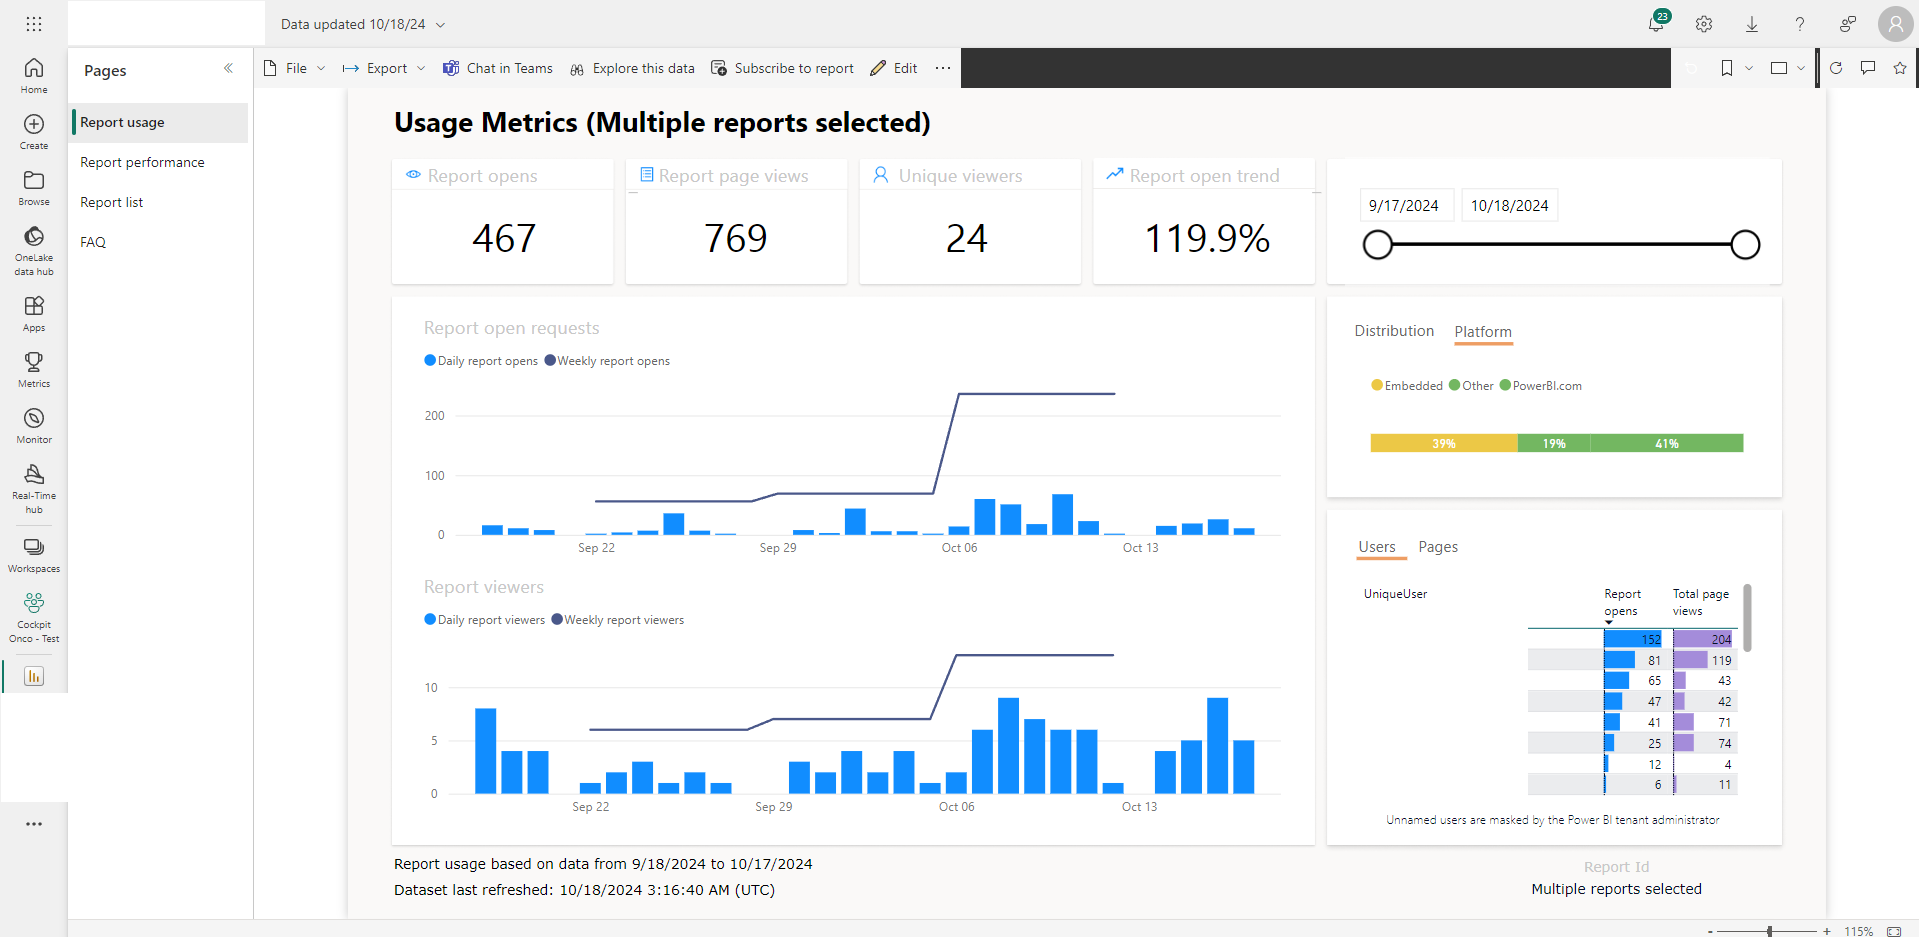1919x937 pixels.
Task: Open Real-Time hub
Action: click(x=34, y=489)
